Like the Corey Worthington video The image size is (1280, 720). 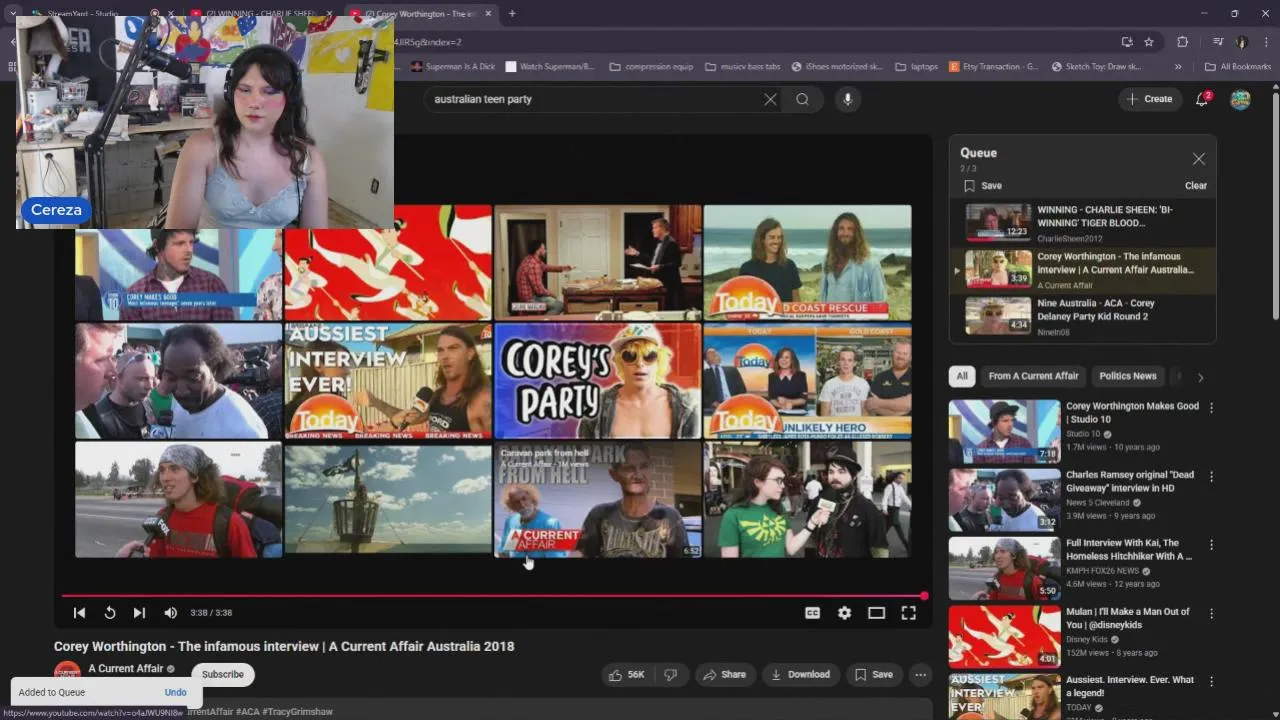pyautogui.click(x=626, y=675)
